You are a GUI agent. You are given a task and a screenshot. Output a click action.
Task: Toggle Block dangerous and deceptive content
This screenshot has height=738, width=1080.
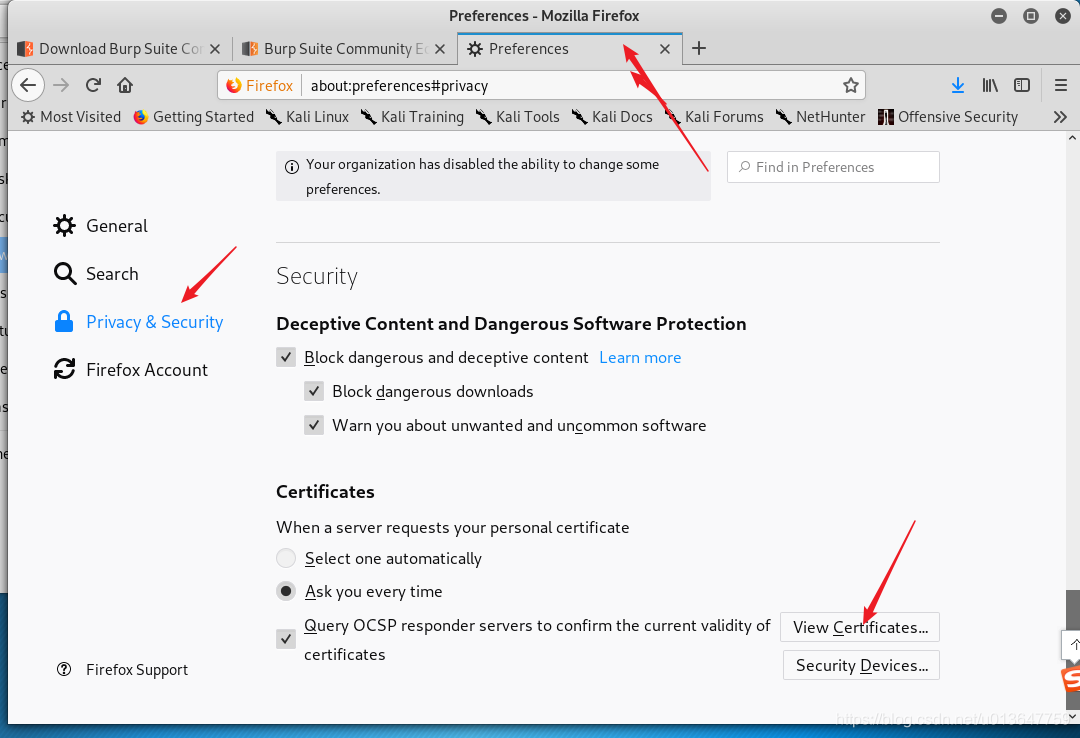(x=286, y=357)
